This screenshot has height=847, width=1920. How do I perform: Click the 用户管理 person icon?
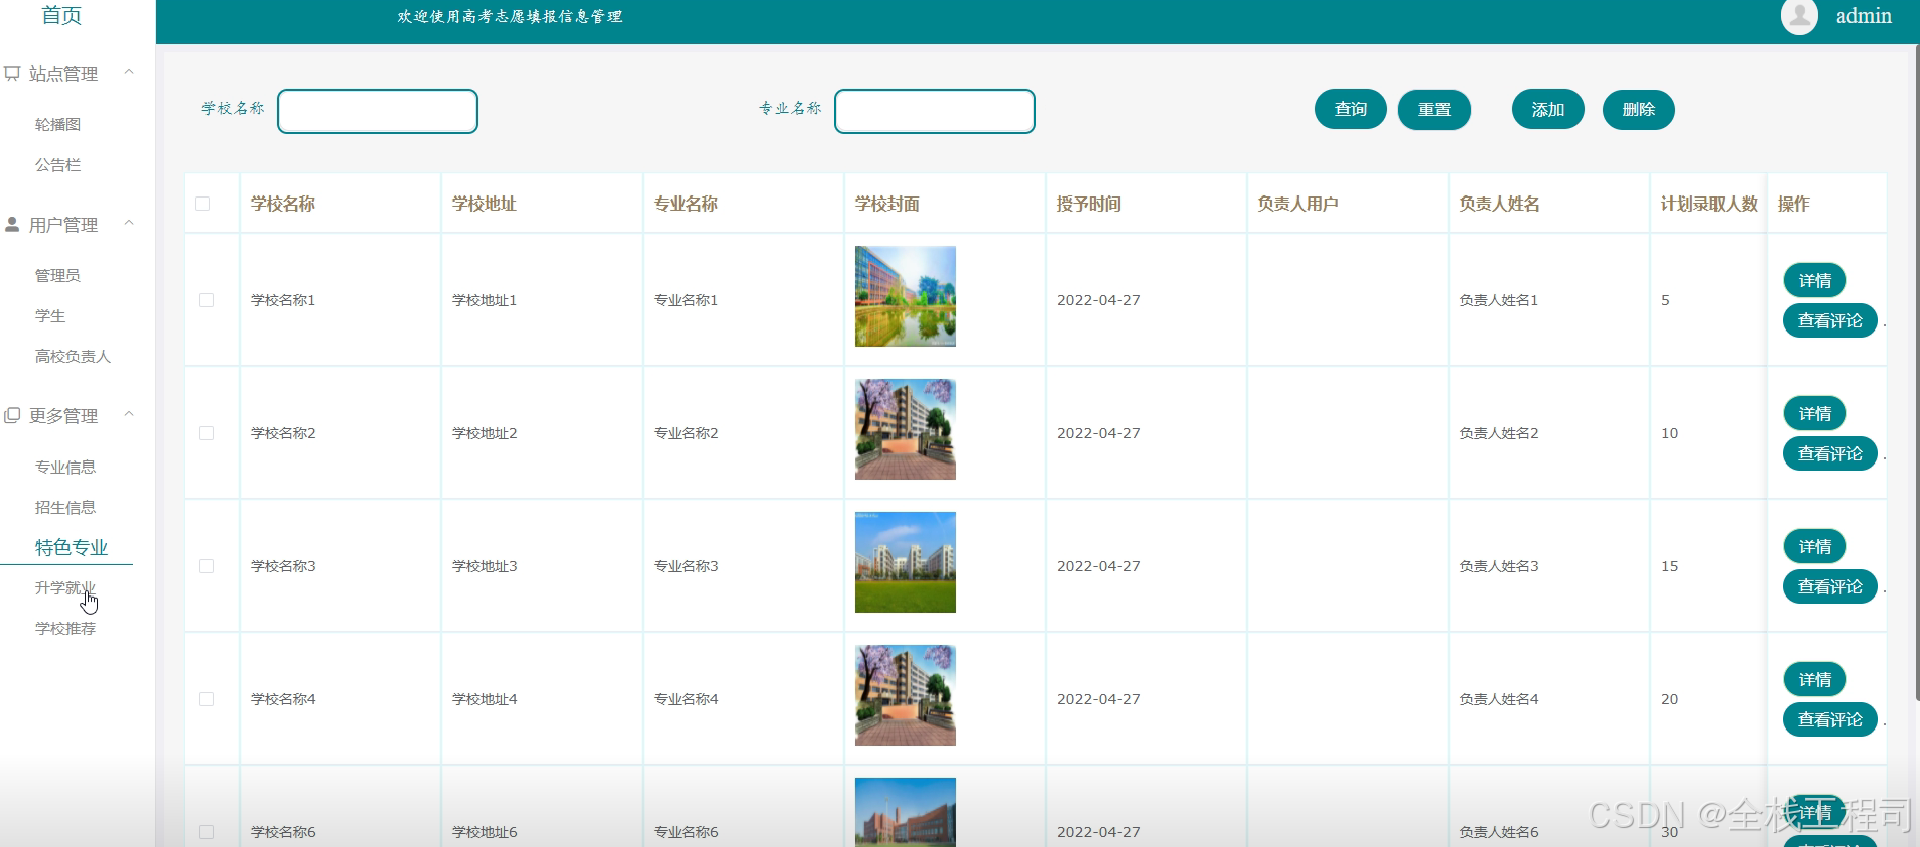[12, 224]
